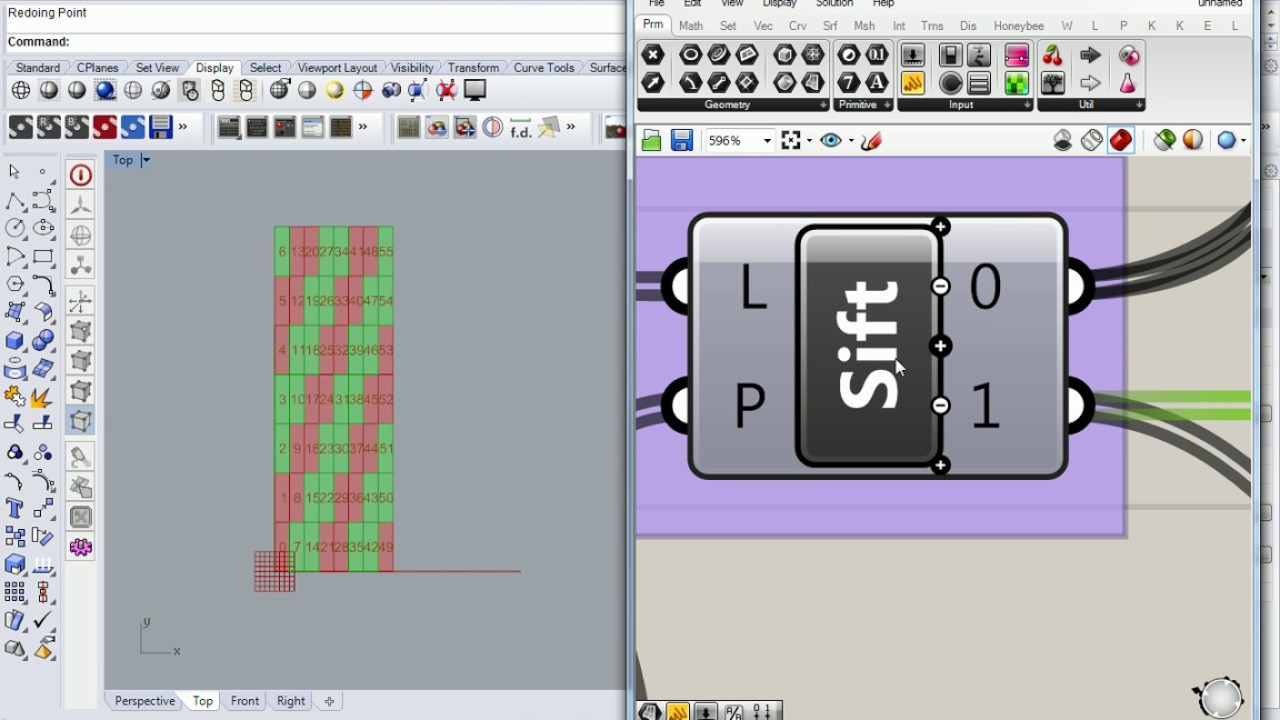The width and height of the screenshot is (1280, 720).
Task: Click the tree icon in Util panel
Action: coord(1052,83)
